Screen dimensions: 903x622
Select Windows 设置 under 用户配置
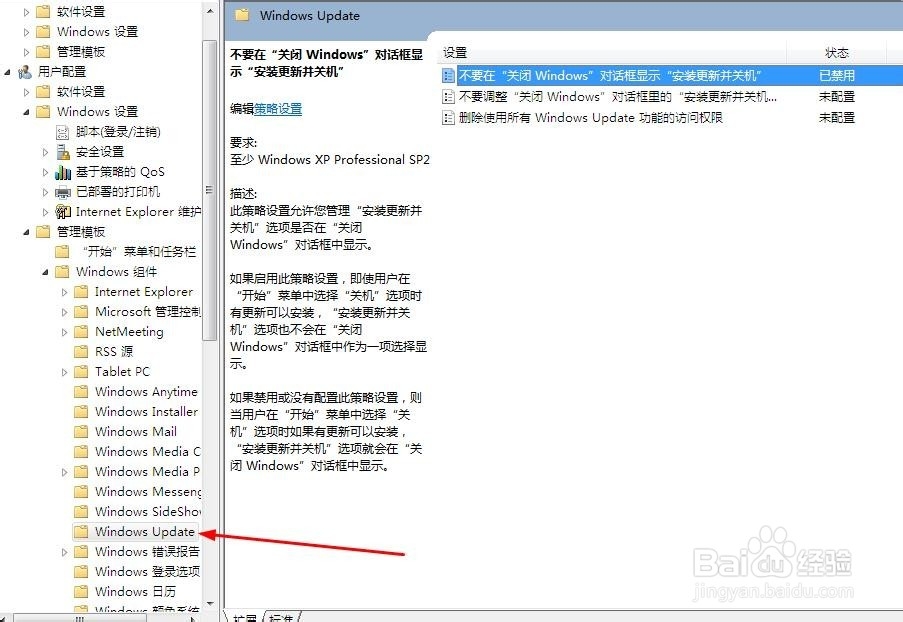coord(97,112)
